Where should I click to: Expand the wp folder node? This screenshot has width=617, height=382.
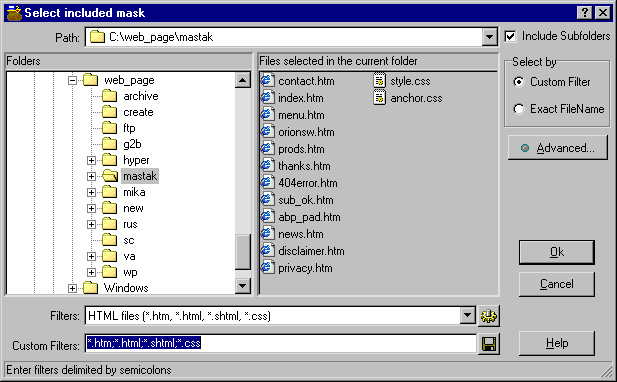91,272
